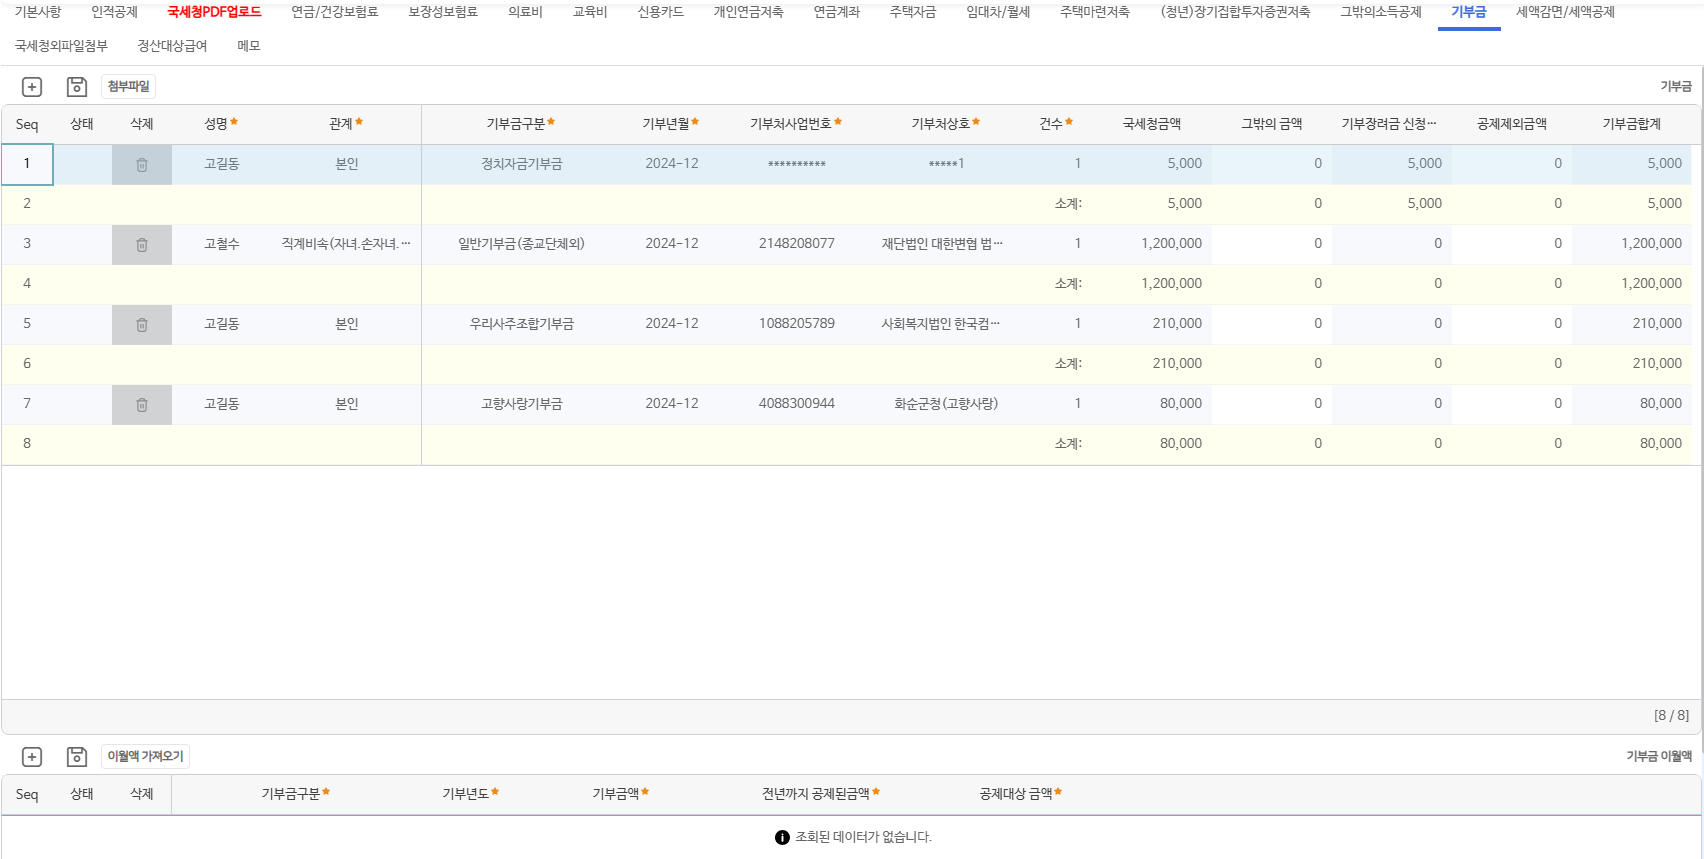Click the 우리사주조합기부금 donation type cell
The width and height of the screenshot is (1704, 859).
tap(522, 324)
